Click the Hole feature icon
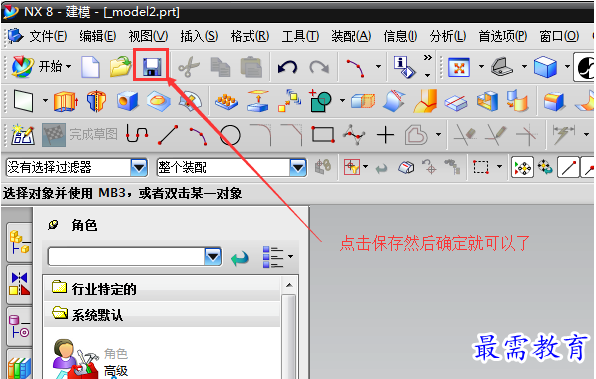The height and width of the screenshot is (379, 596). tap(127, 101)
